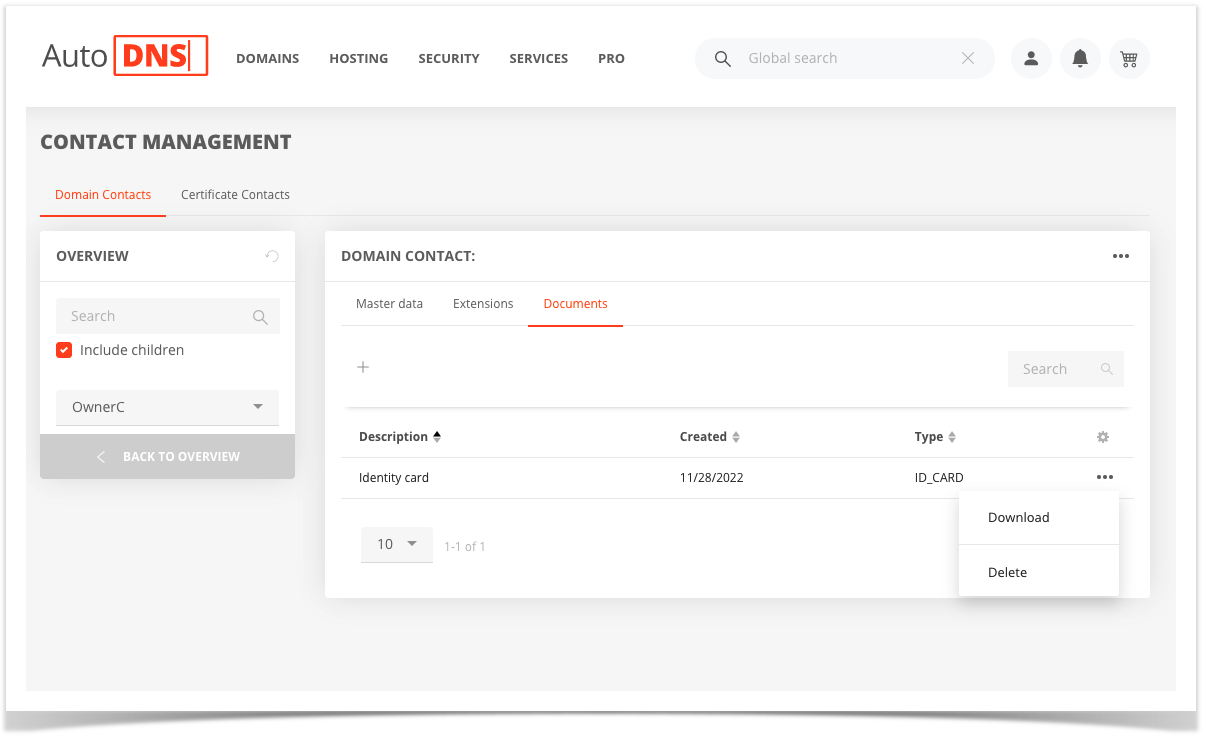Viewport: 1210px width, 740px height.
Task: Click the Overview reset/refresh icon
Action: (272, 256)
